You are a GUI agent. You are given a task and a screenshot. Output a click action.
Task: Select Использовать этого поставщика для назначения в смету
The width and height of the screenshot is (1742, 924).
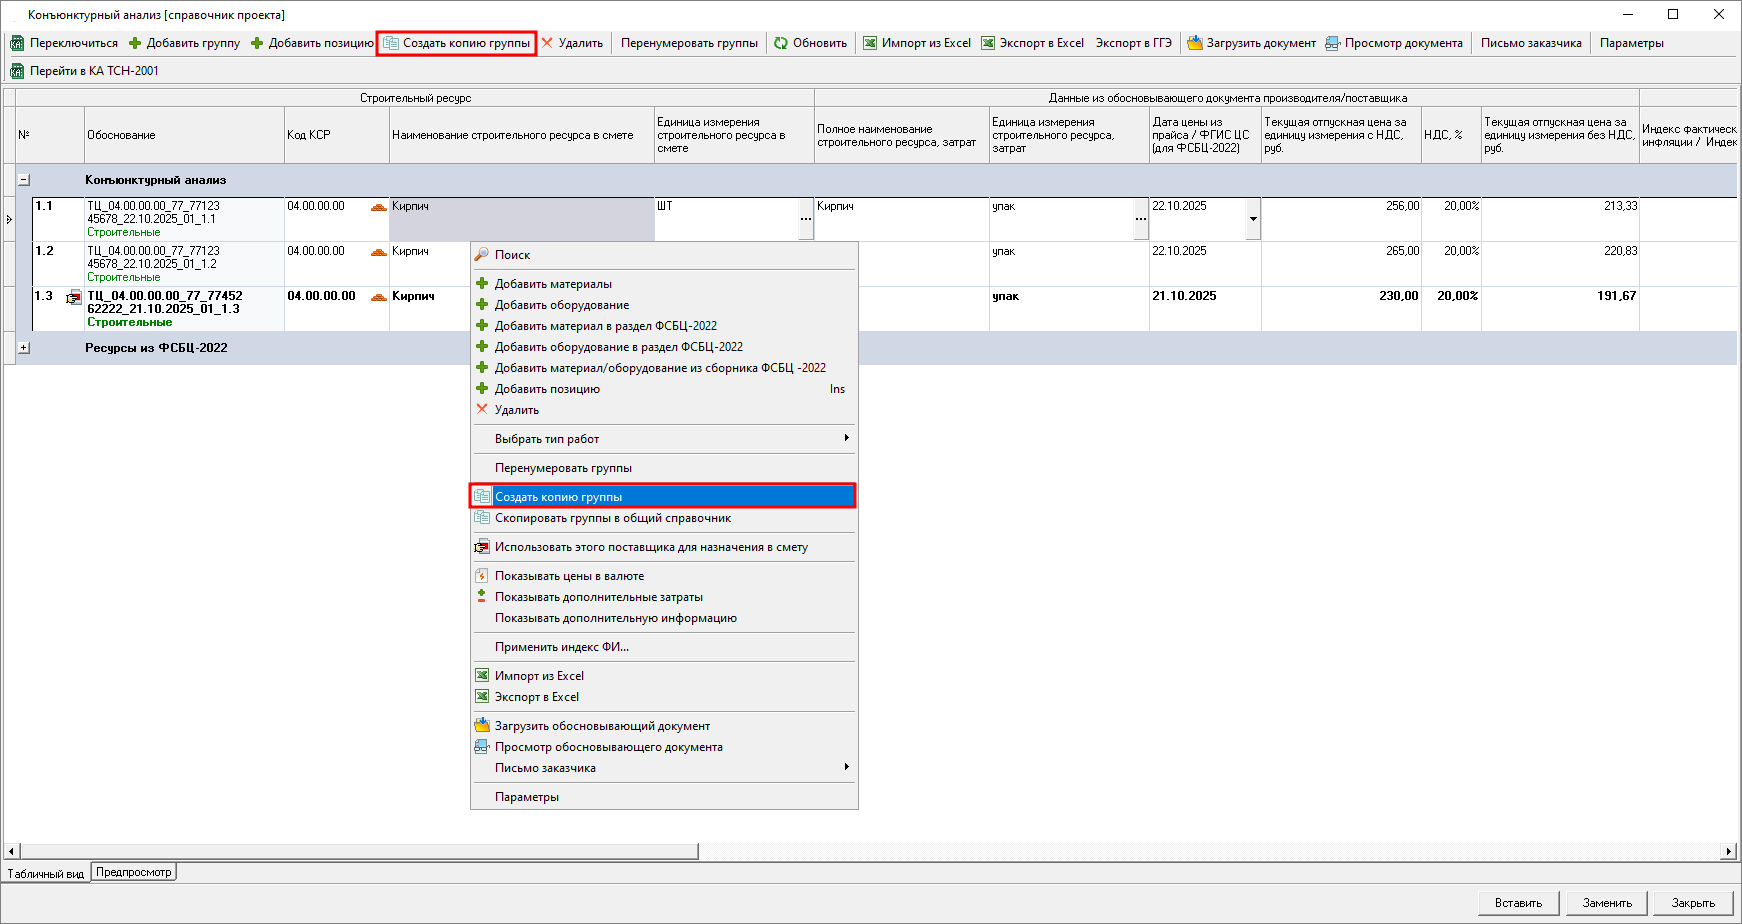tap(664, 547)
